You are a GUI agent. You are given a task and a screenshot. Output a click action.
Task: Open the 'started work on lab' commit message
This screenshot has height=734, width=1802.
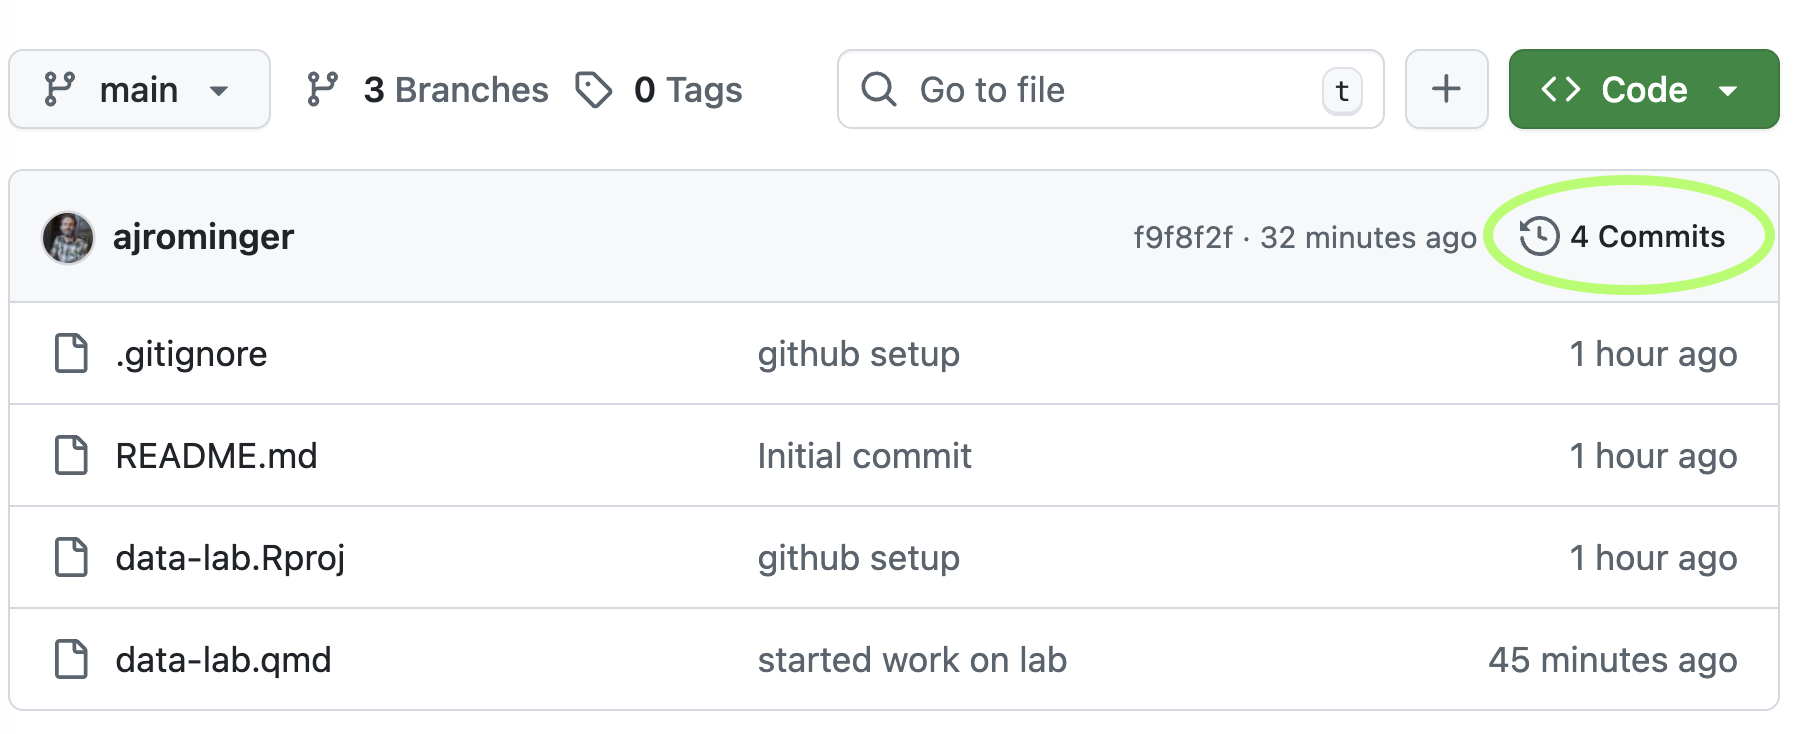pos(912,660)
